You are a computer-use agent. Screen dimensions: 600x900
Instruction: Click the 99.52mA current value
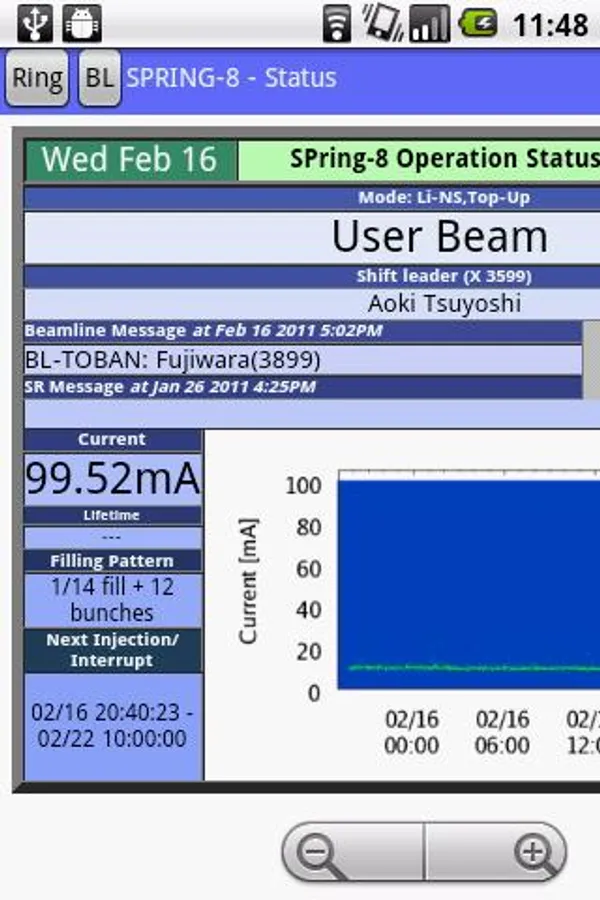(113, 479)
